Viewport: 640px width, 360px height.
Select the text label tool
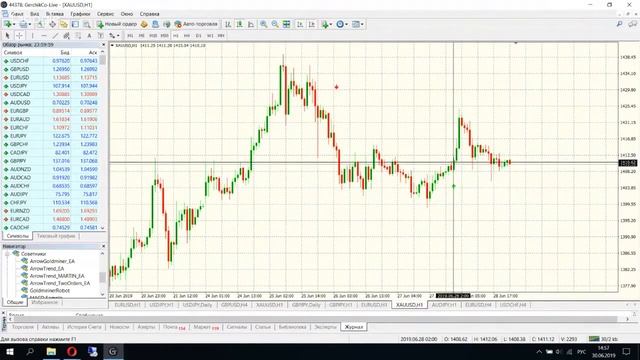click(100, 36)
